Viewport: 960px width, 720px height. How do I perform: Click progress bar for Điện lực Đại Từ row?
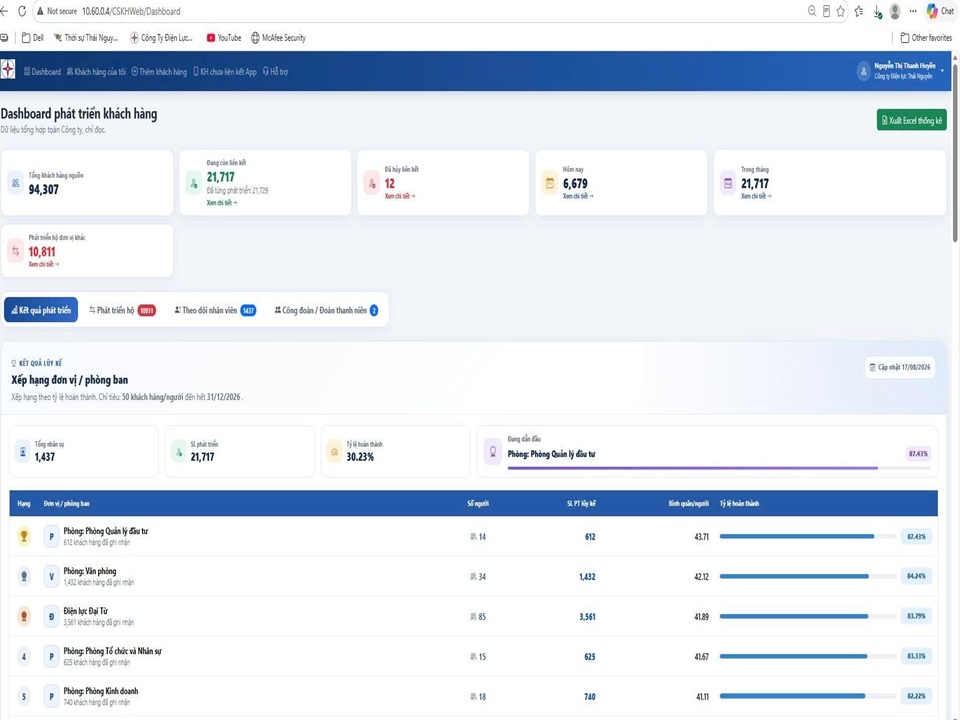click(x=807, y=616)
